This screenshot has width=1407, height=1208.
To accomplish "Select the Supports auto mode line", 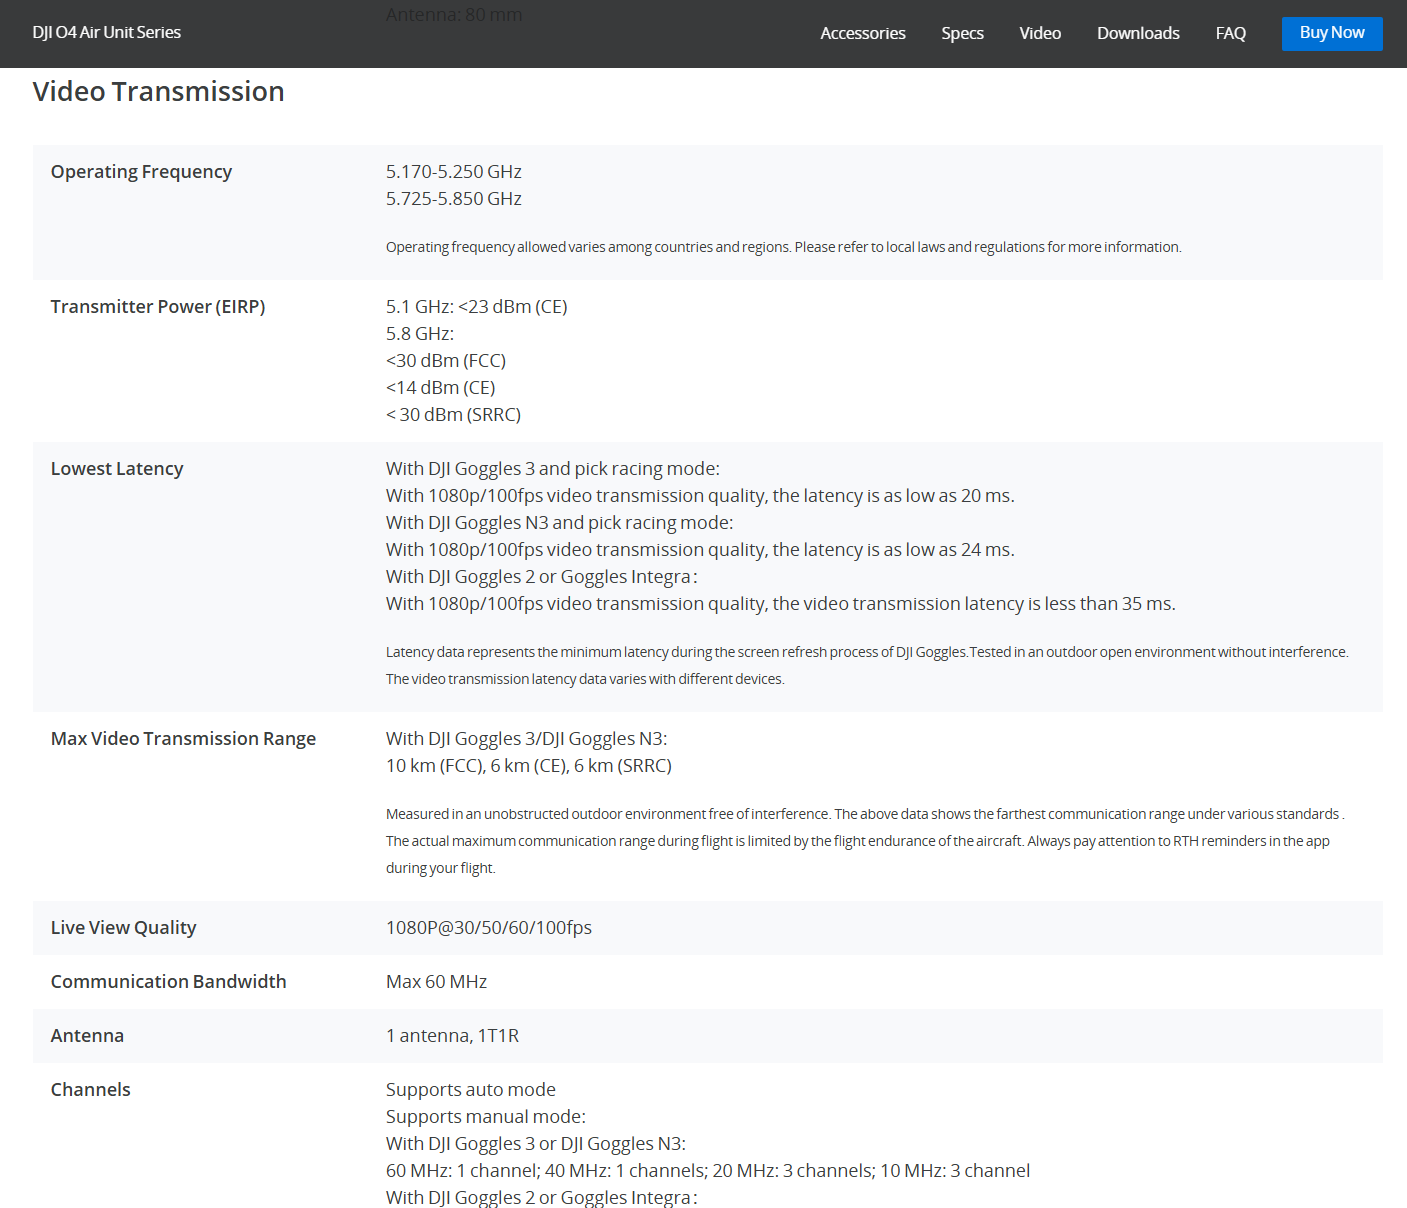I will click(x=471, y=1090).
